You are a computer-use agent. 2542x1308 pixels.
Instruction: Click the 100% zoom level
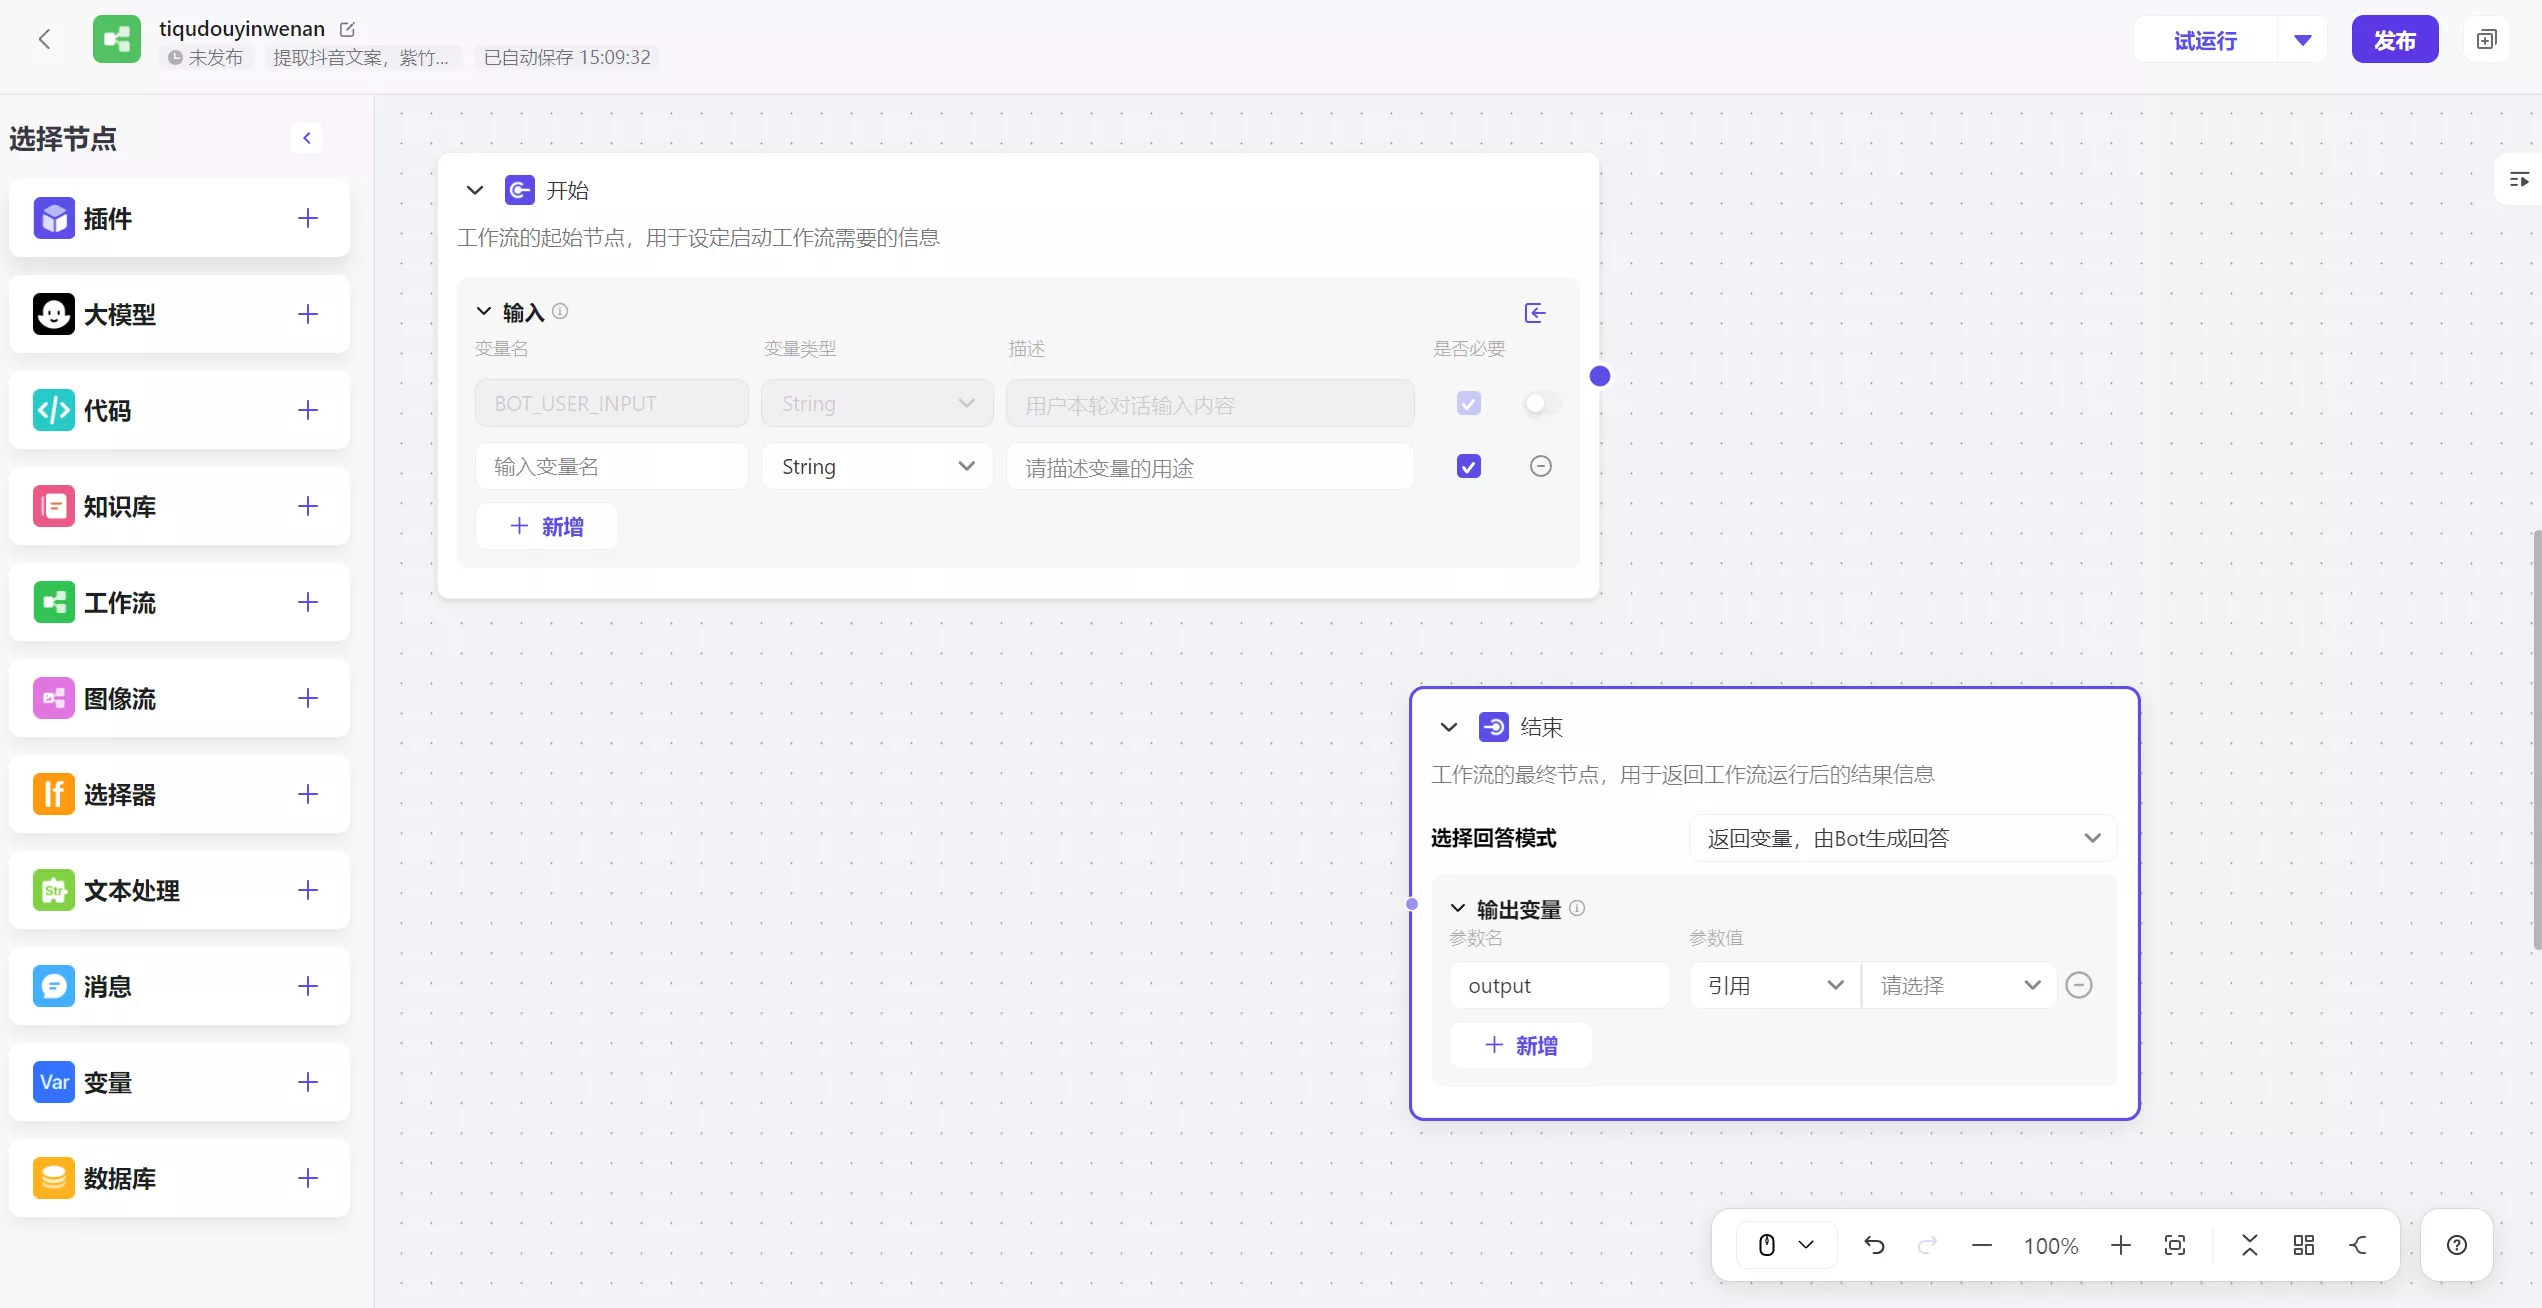pyautogui.click(x=2051, y=1245)
